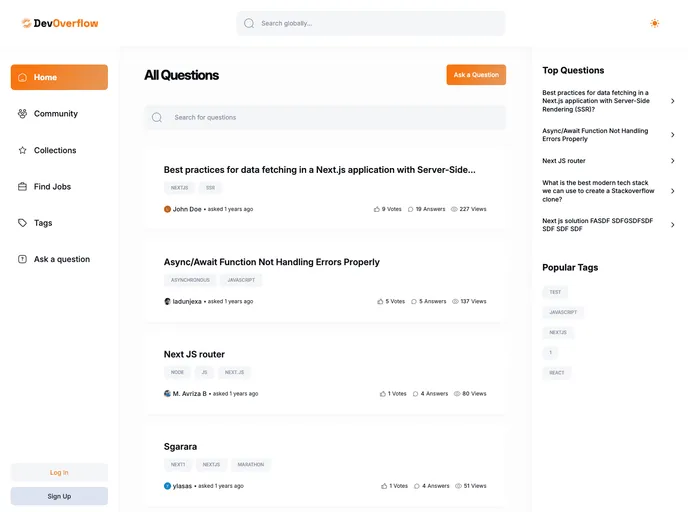Viewport: 688px width, 512px height.
Task: Expand the Stackoverflow clone question chevron
Action: tap(672, 191)
